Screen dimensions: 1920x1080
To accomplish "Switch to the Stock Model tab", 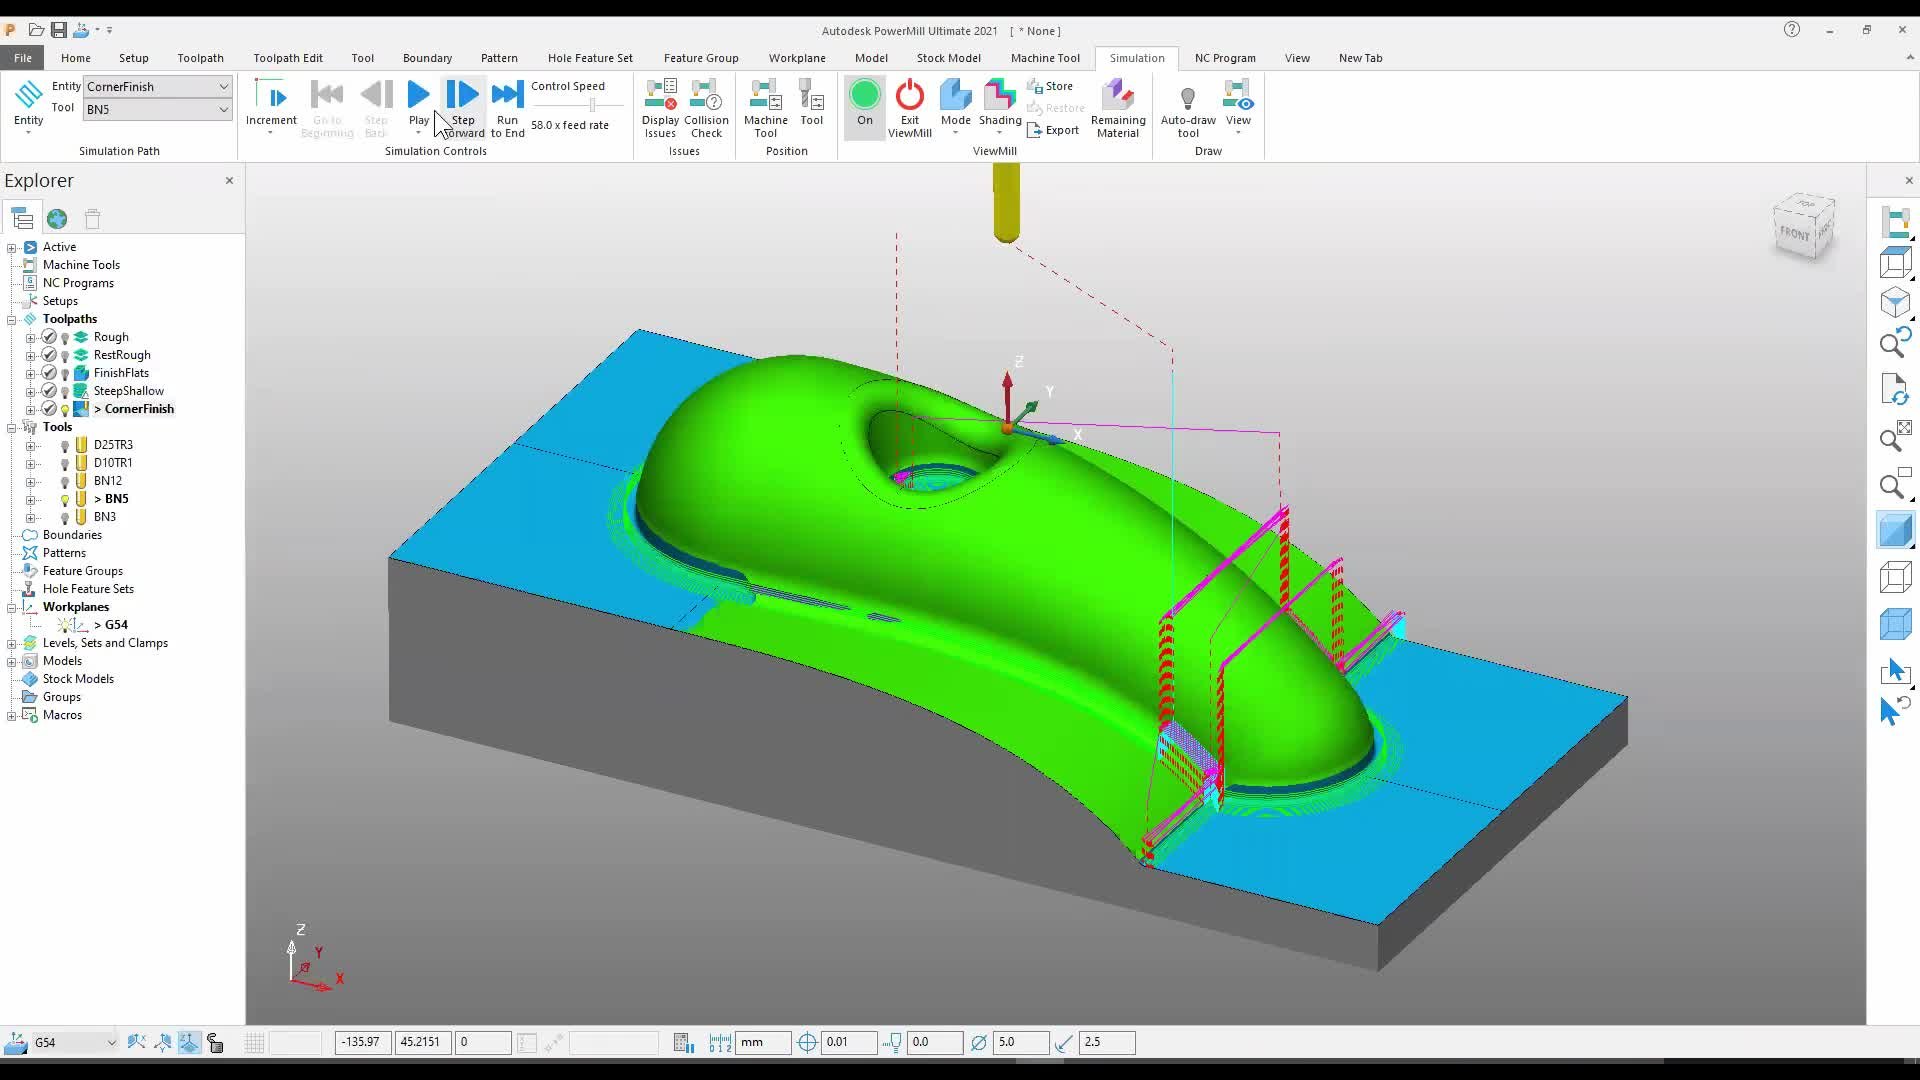I will 948,58.
